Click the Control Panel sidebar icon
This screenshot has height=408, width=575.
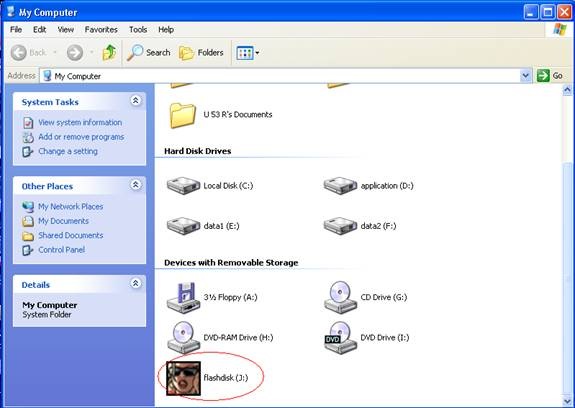coord(28,250)
